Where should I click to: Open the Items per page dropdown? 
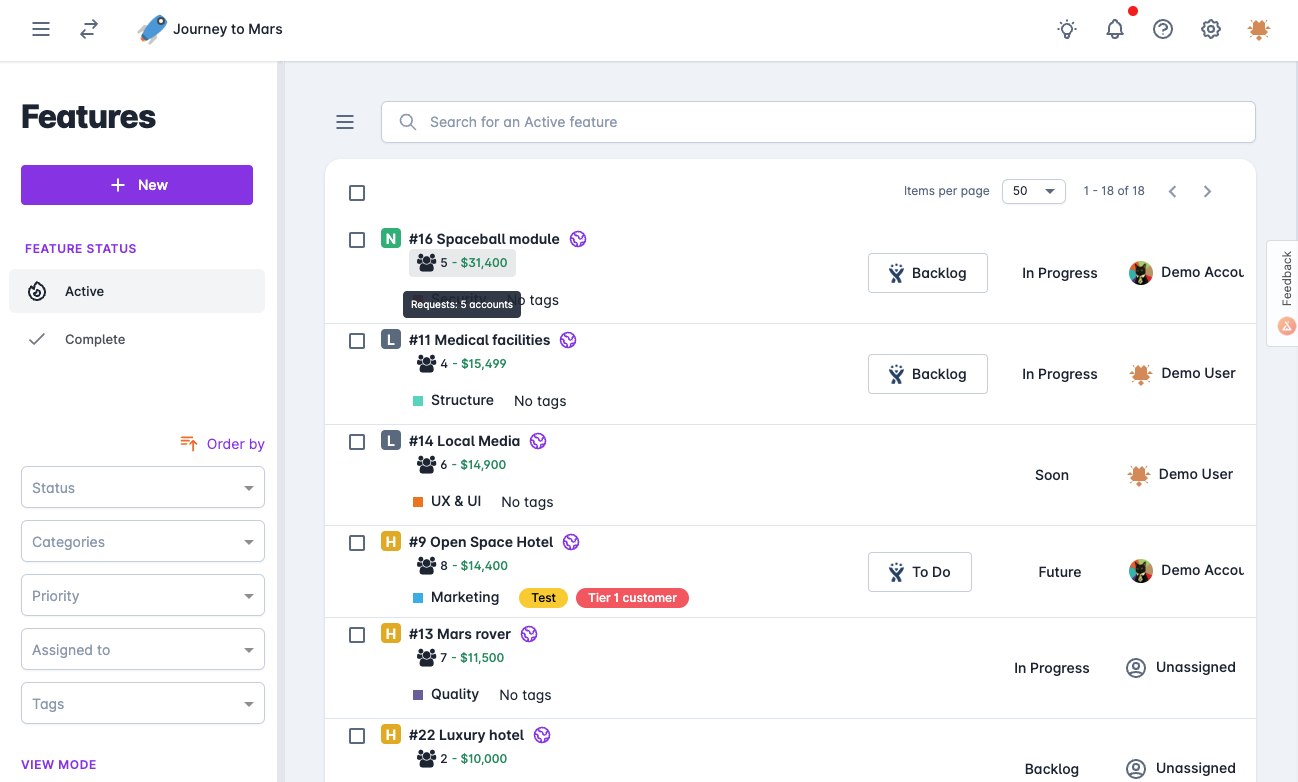(1033, 191)
